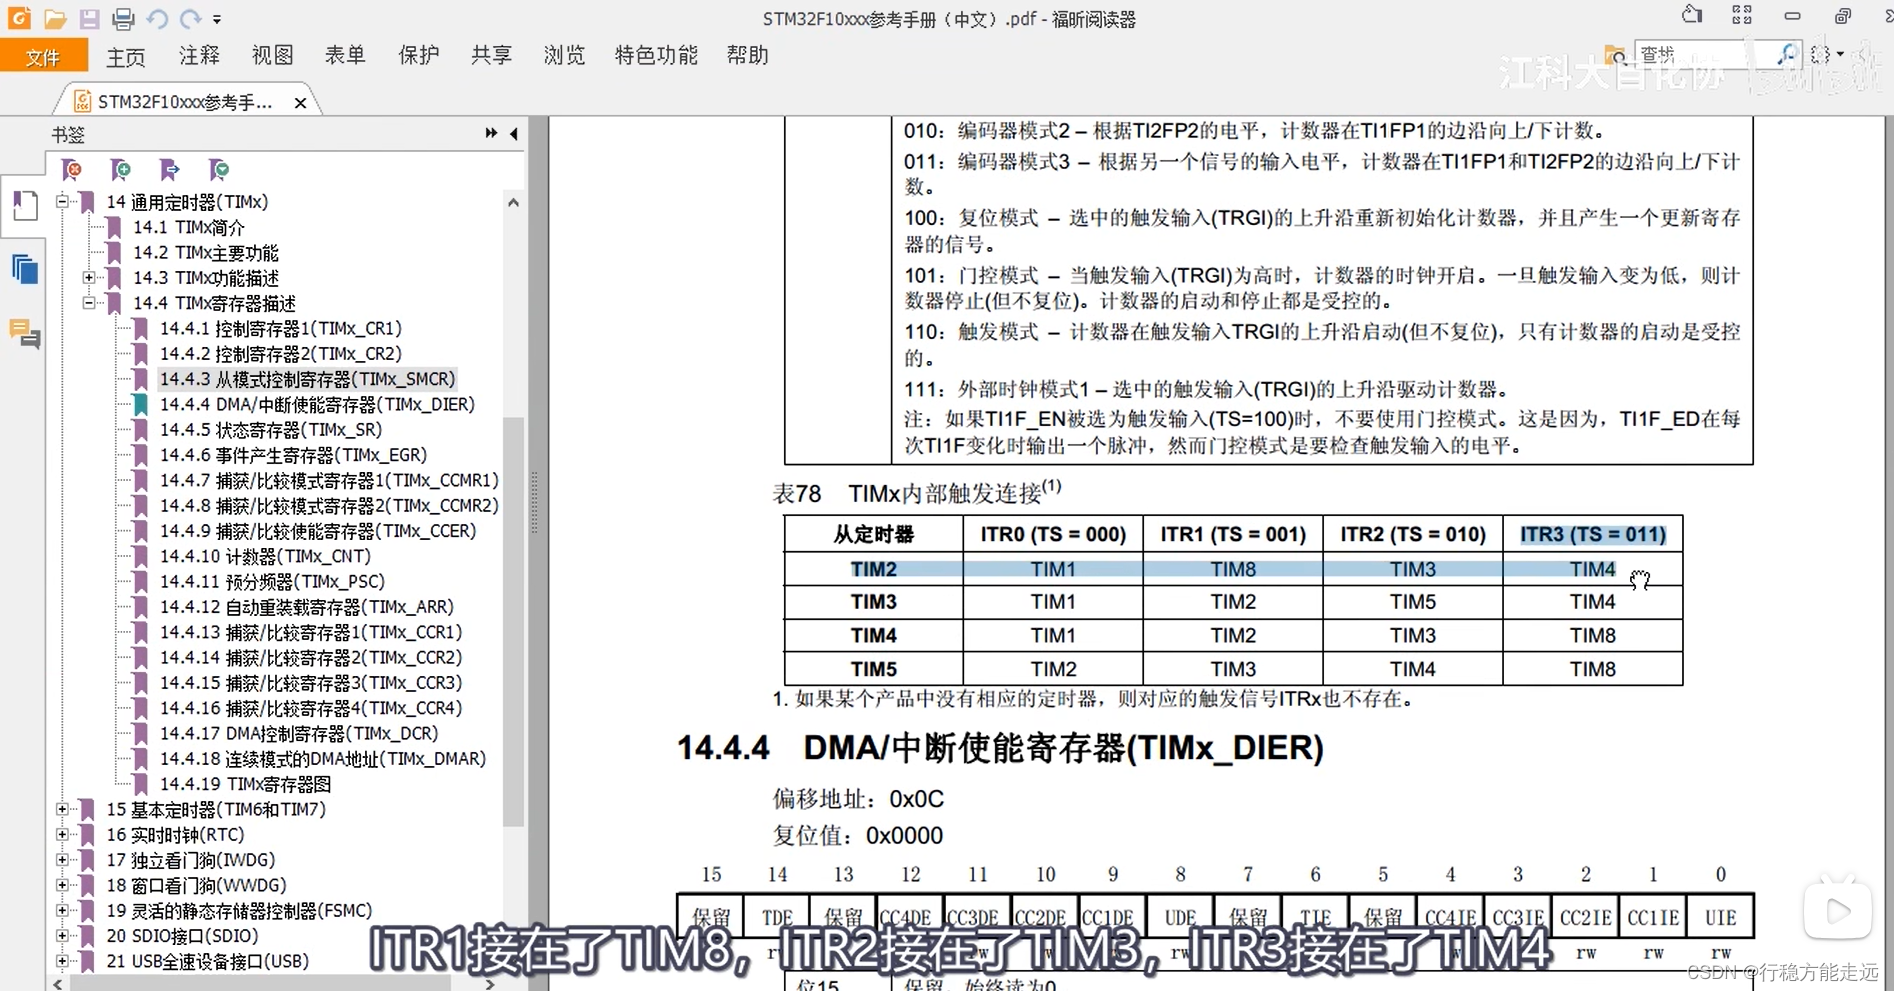
Task: Undo the last action
Action: [157, 19]
